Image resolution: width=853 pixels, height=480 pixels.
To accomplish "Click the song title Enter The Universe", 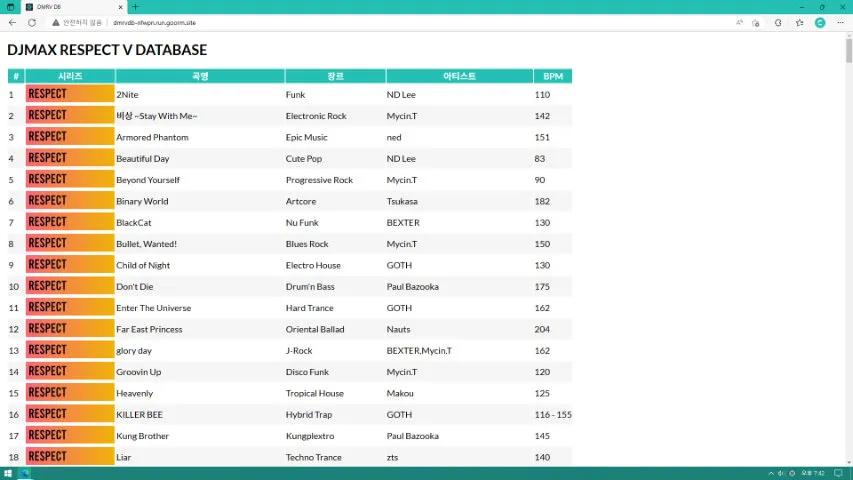I will (x=154, y=308).
